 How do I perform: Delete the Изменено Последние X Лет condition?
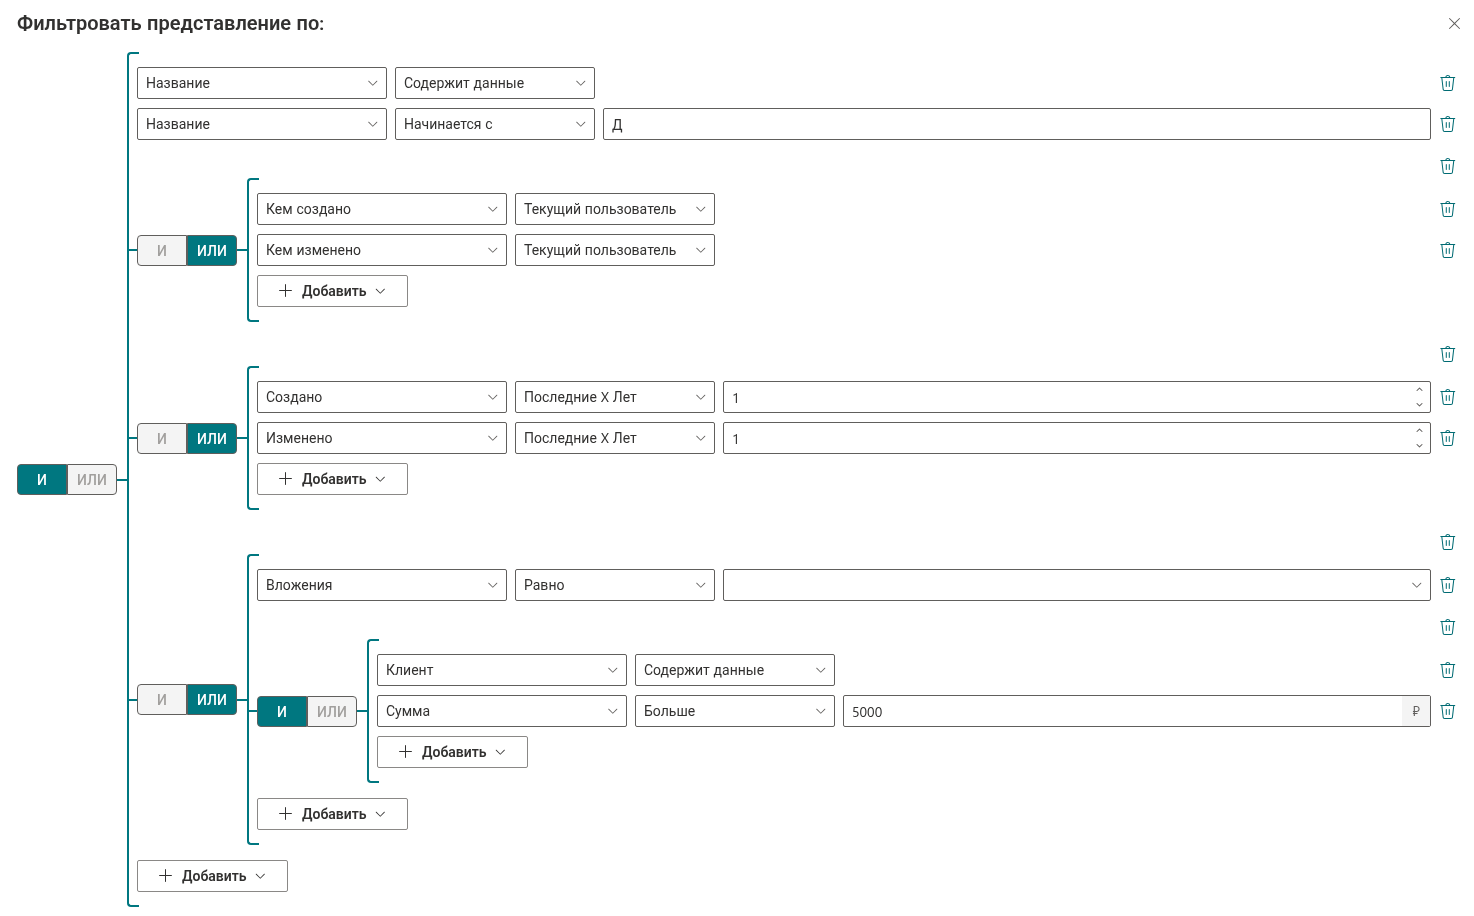[1447, 438]
